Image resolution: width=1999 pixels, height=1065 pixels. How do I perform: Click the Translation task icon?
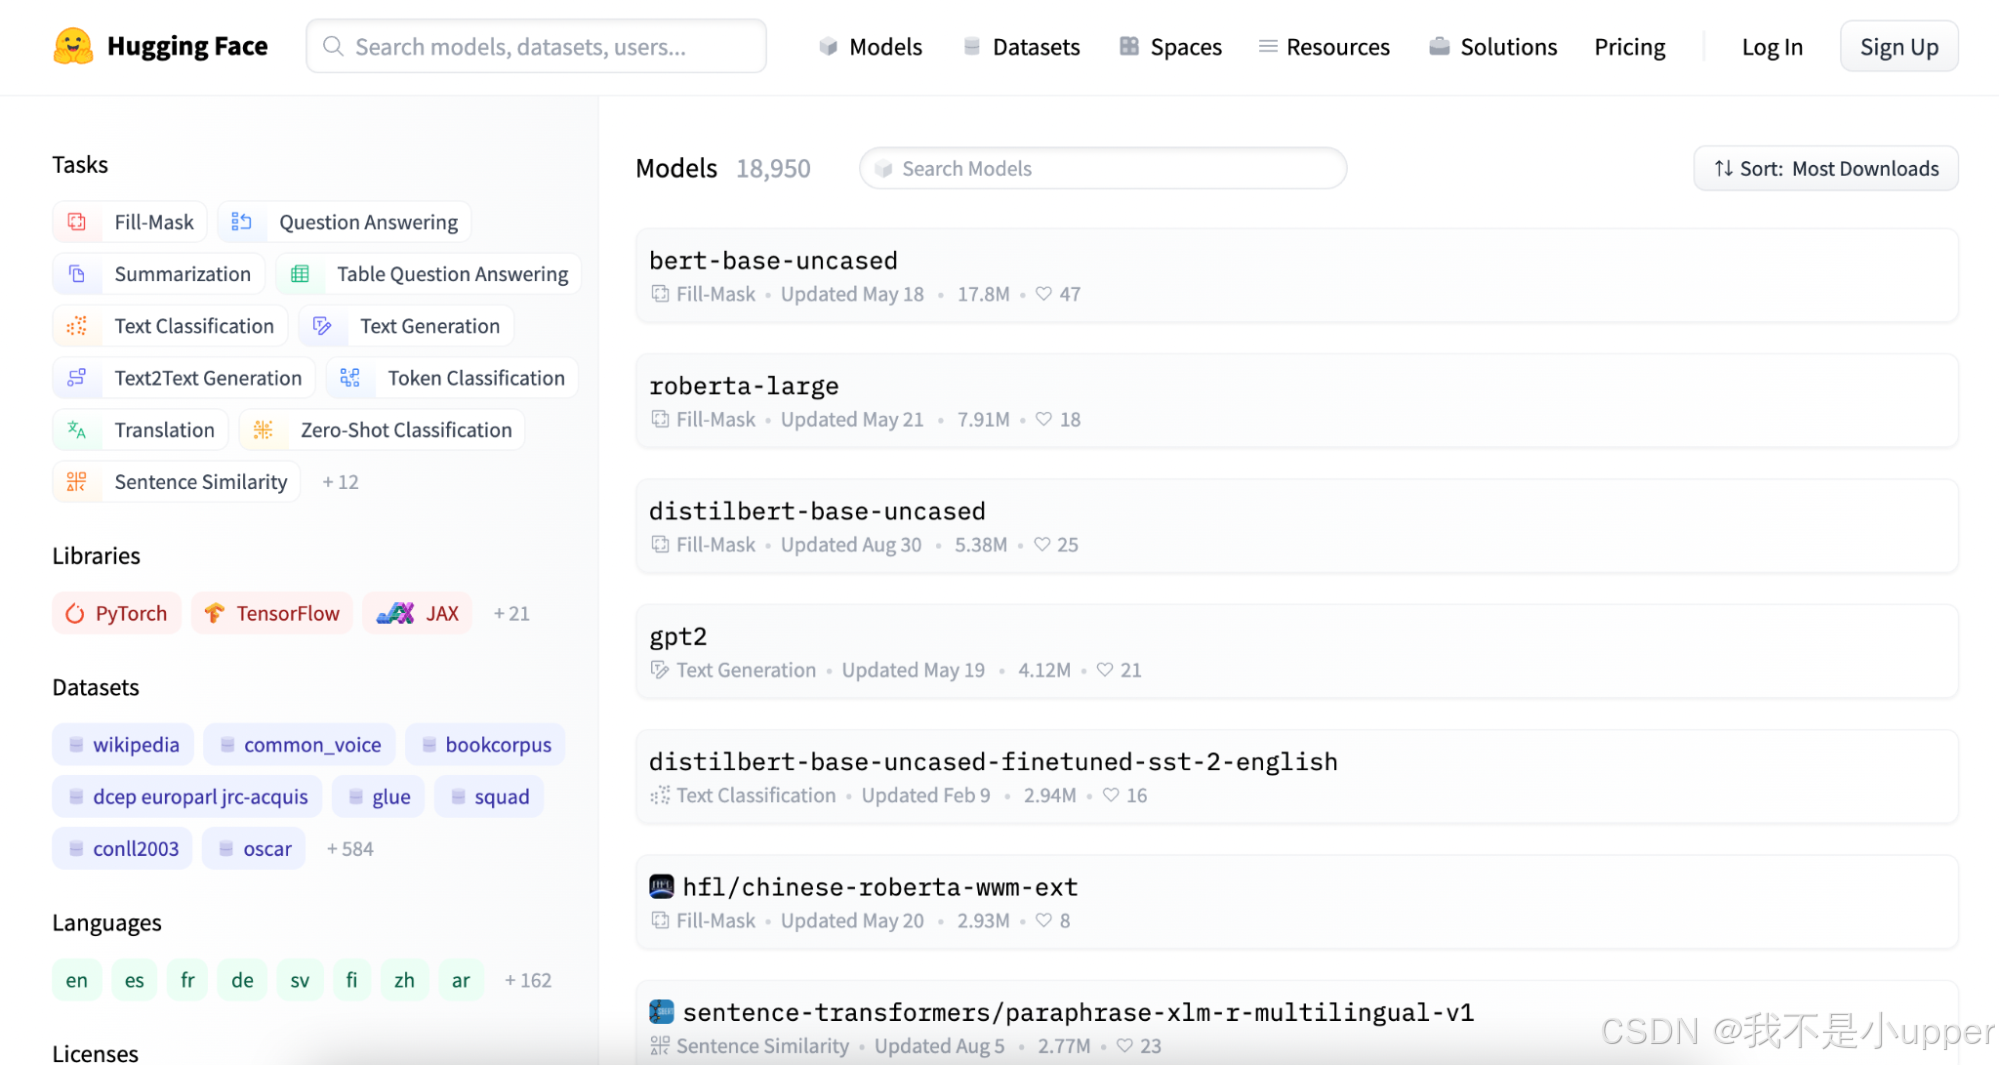[77, 429]
